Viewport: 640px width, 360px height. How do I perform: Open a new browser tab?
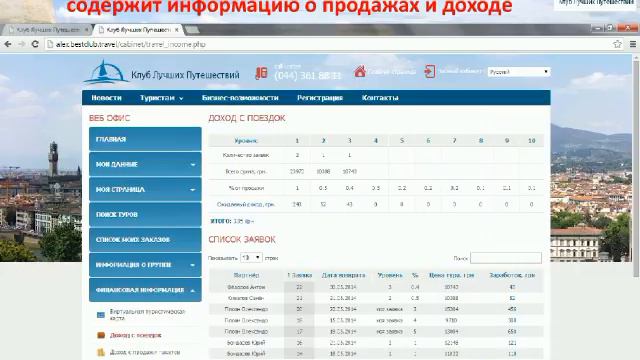click(x=192, y=30)
